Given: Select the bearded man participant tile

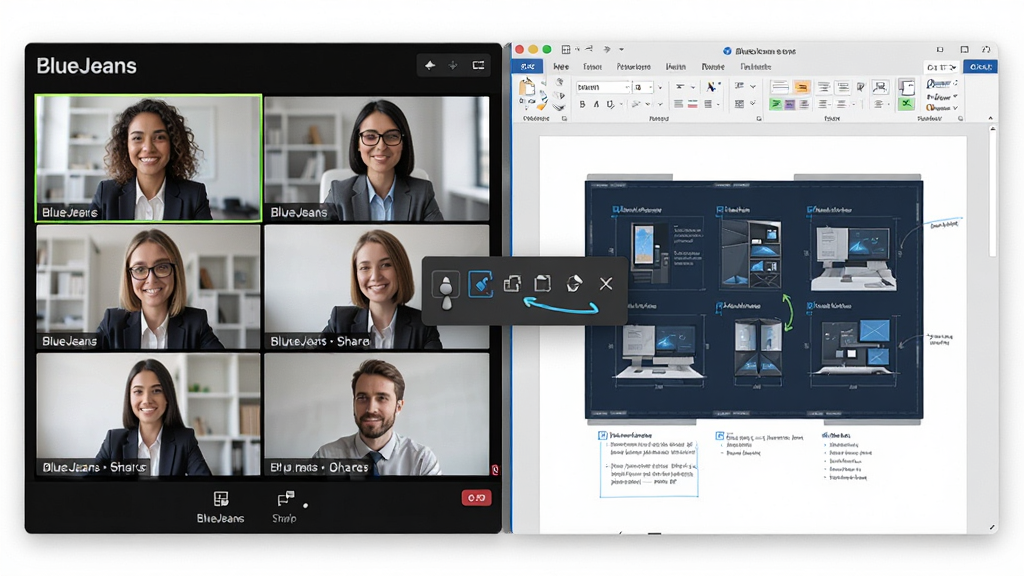Looking at the screenshot, I should pos(377,414).
